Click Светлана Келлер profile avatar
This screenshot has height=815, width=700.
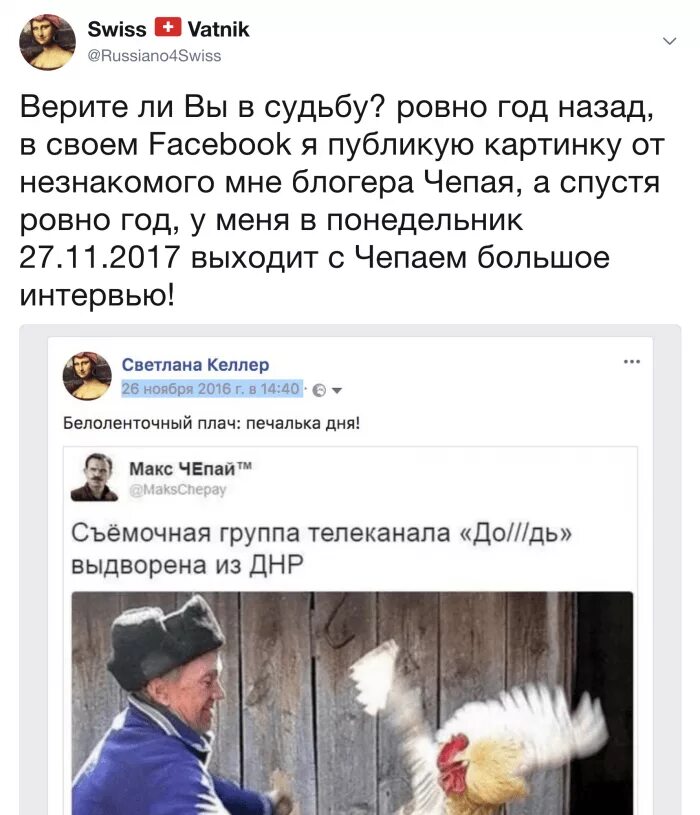[x=87, y=376]
